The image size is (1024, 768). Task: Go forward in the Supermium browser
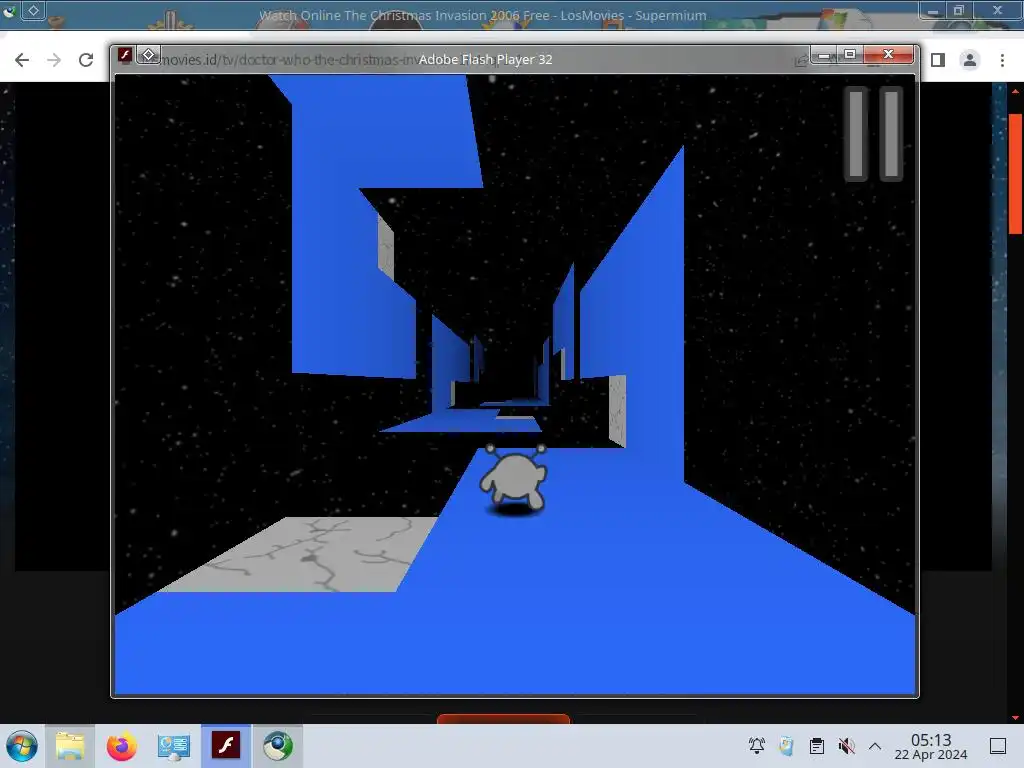(x=54, y=60)
